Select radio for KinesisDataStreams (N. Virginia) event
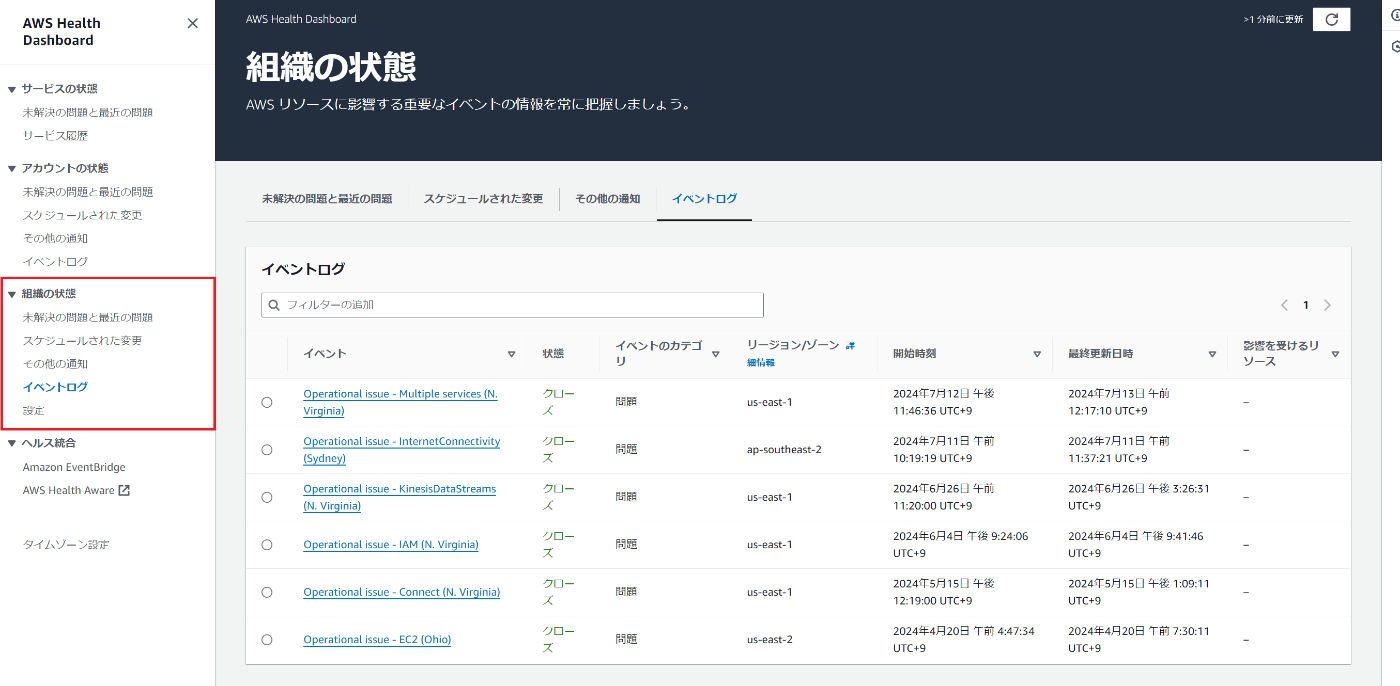Screen dimensions: 1400x686 click(267, 497)
